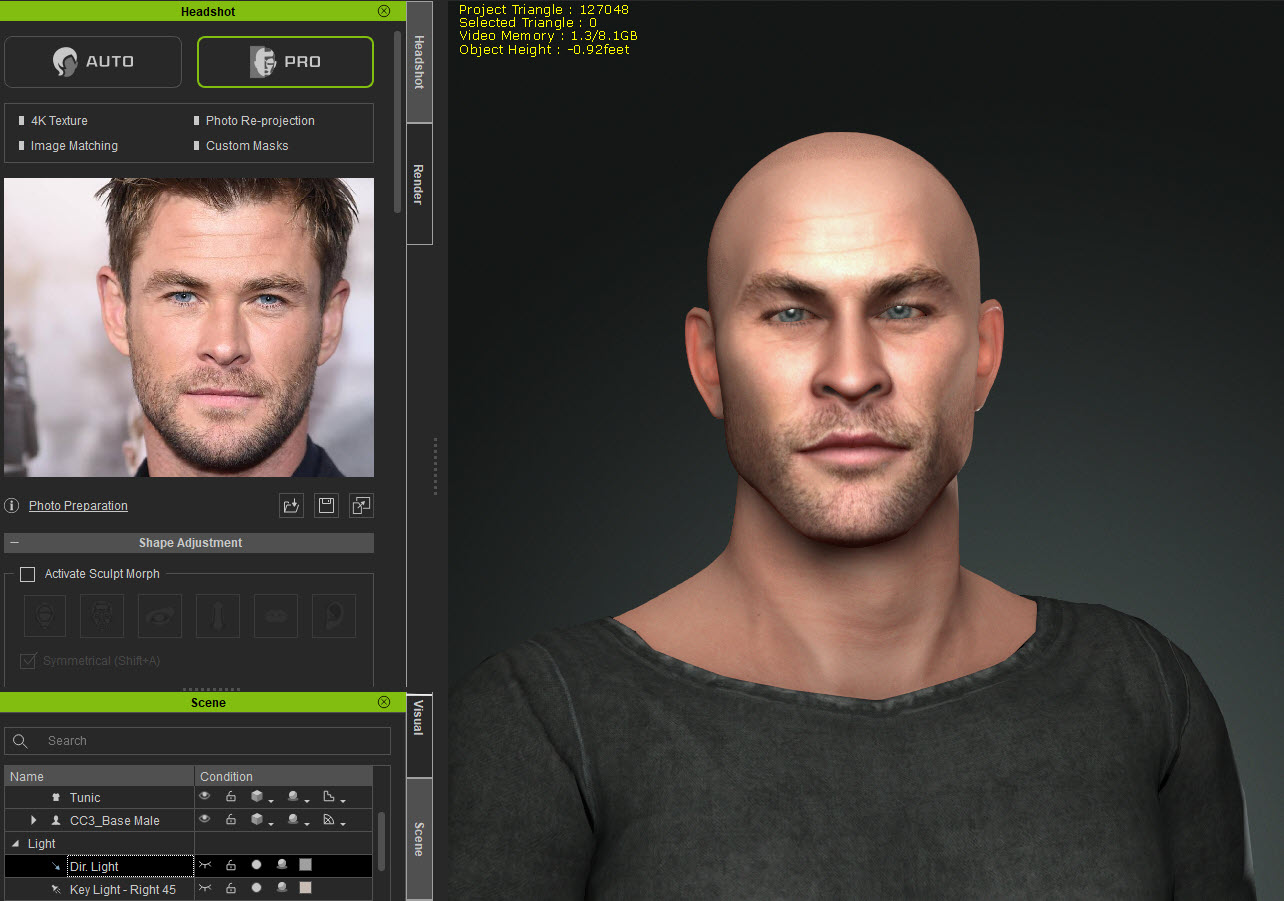1284x901 pixels.
Task: Click Dir. Light's white circle icon
Action: [256, 865]
